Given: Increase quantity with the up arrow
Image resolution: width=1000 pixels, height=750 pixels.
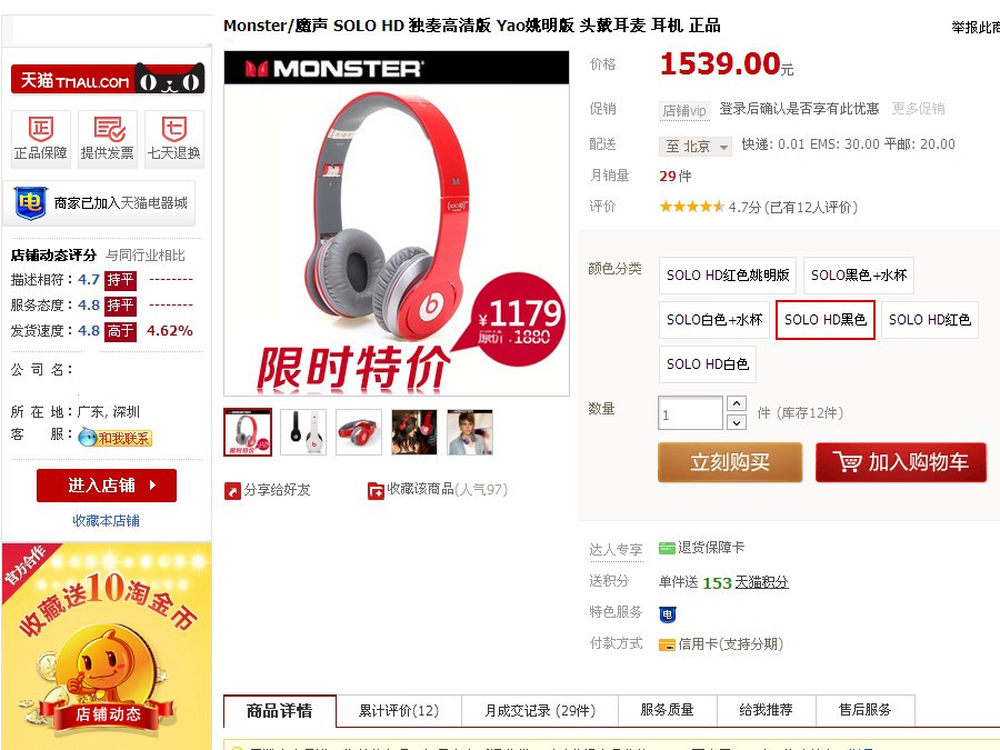Looking at the screenshot, I should (736, 404).
